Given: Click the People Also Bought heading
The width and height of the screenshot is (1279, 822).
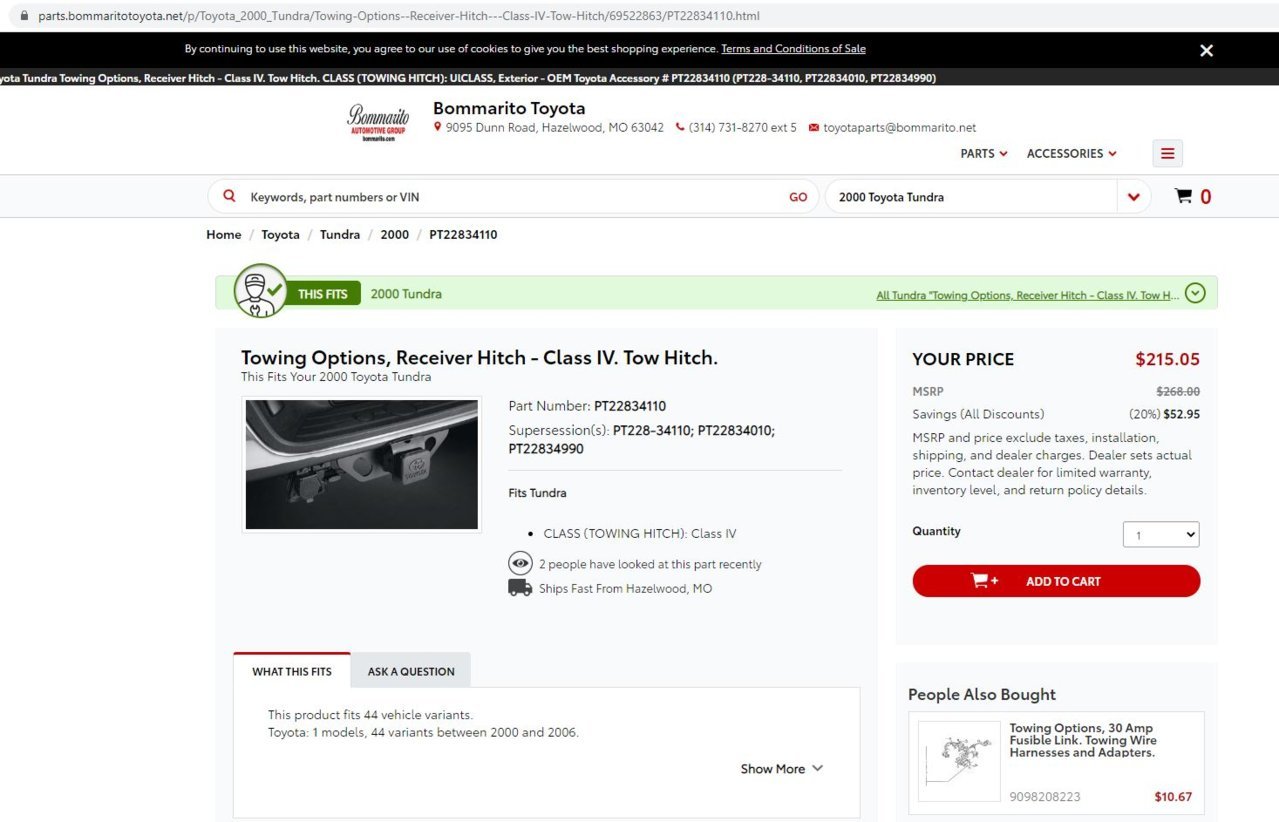Looking at the screenshot, I should (x=982, y=694).
